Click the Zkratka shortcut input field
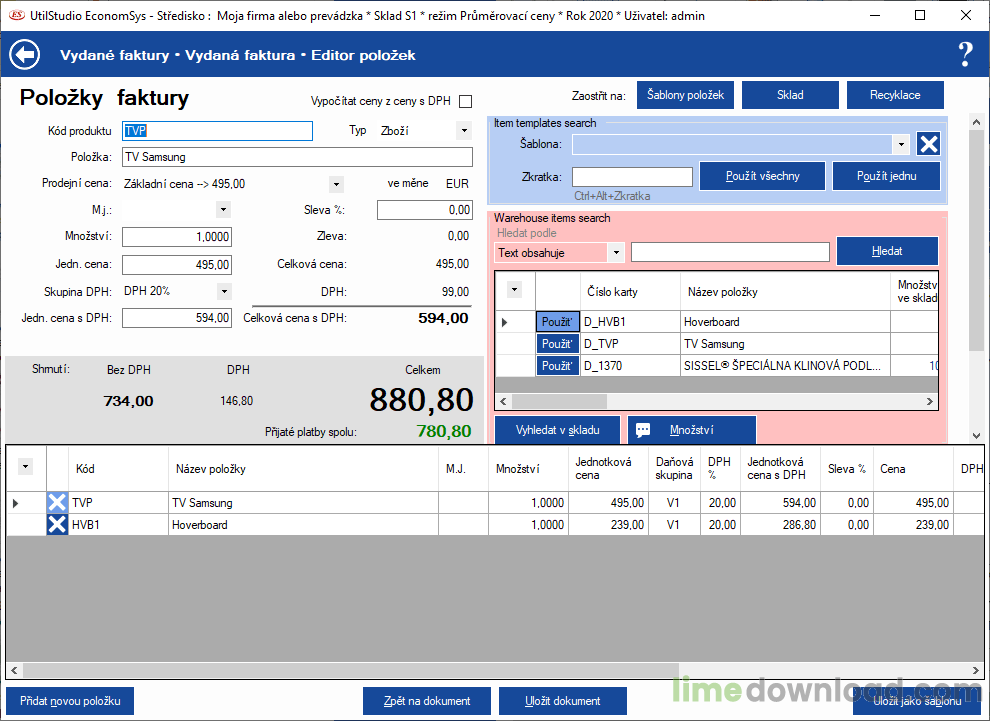Viewport: 990px width, 721px height. (x=632, y=177)
